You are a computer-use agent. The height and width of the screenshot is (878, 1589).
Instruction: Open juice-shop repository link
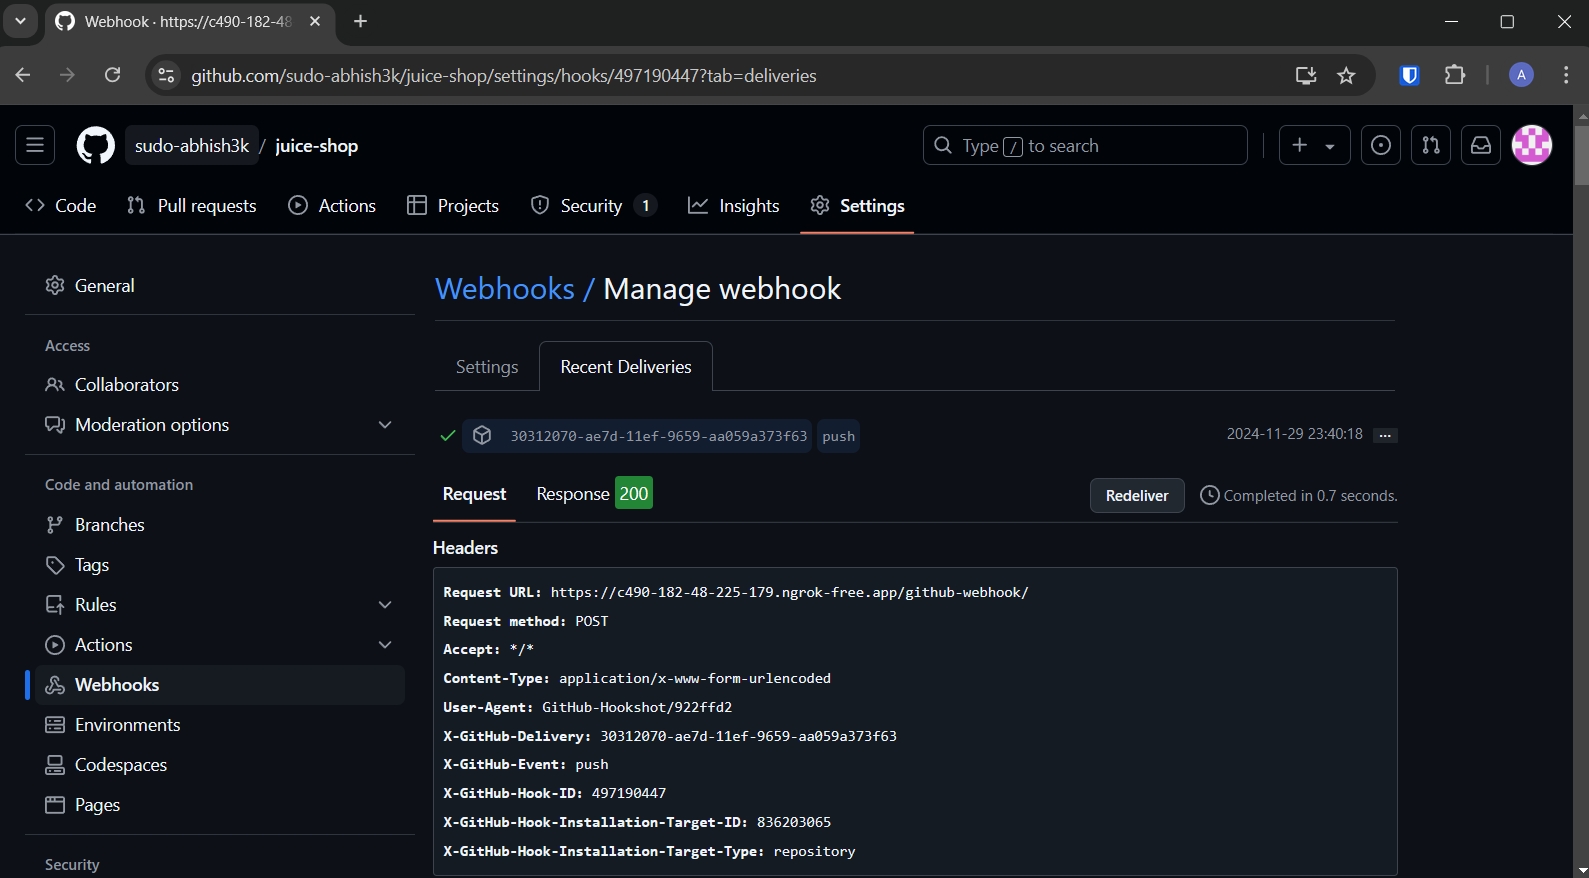point(317,146)
